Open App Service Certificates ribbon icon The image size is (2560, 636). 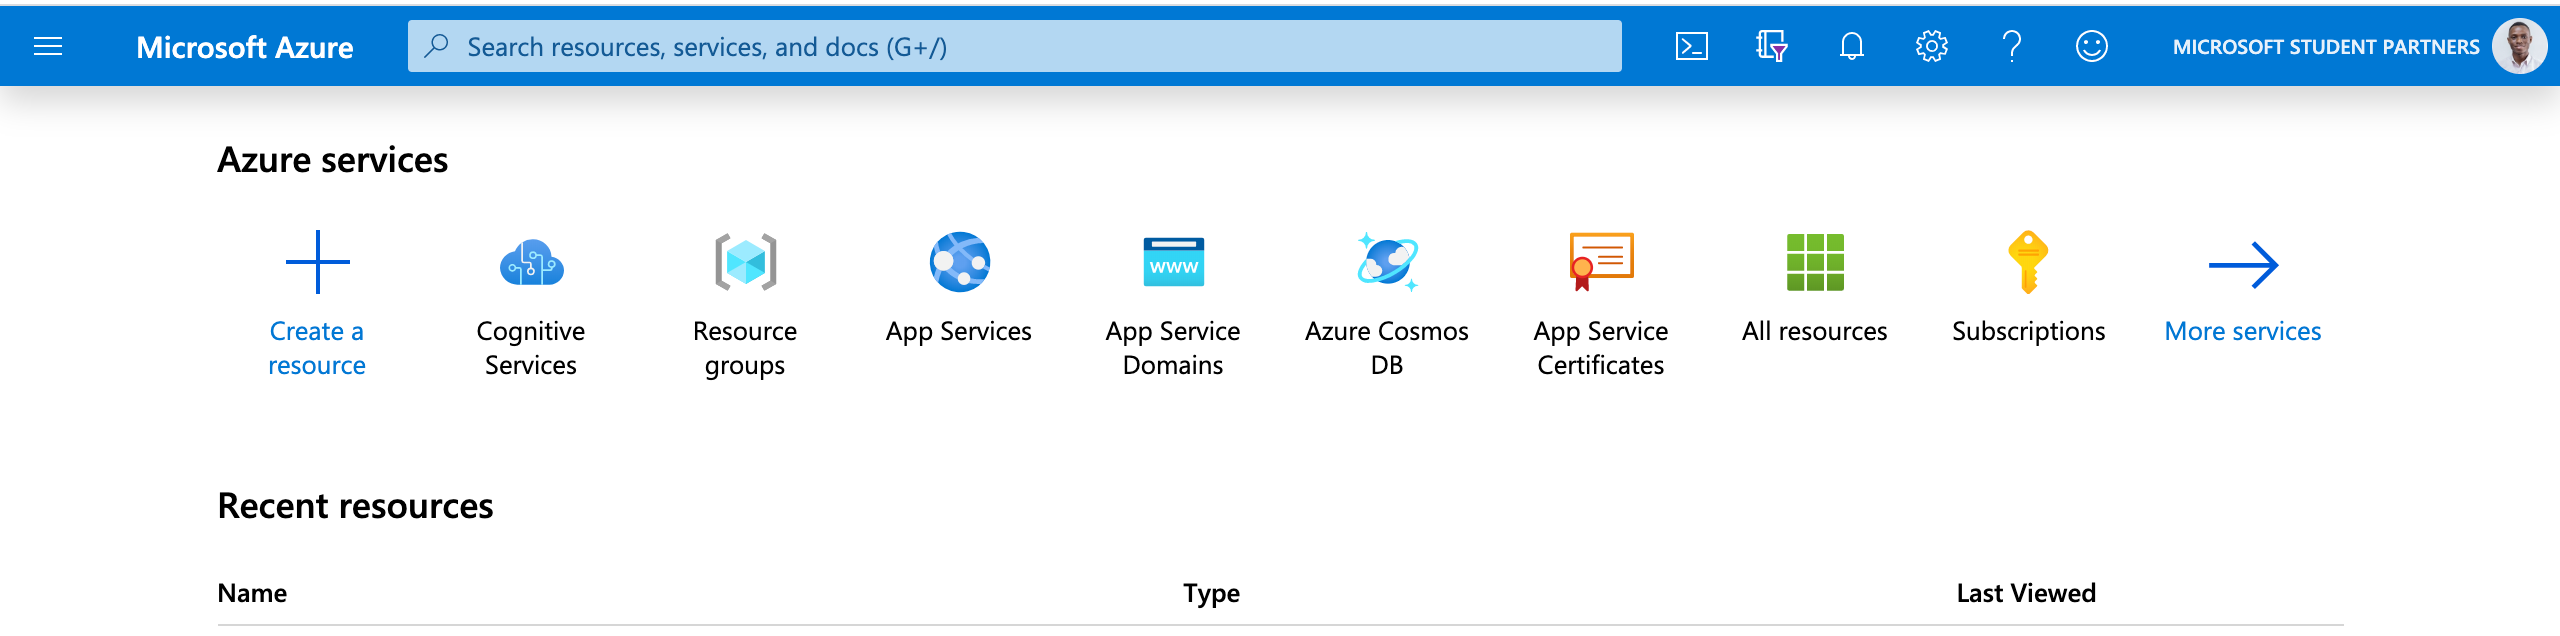[1601, 262]
